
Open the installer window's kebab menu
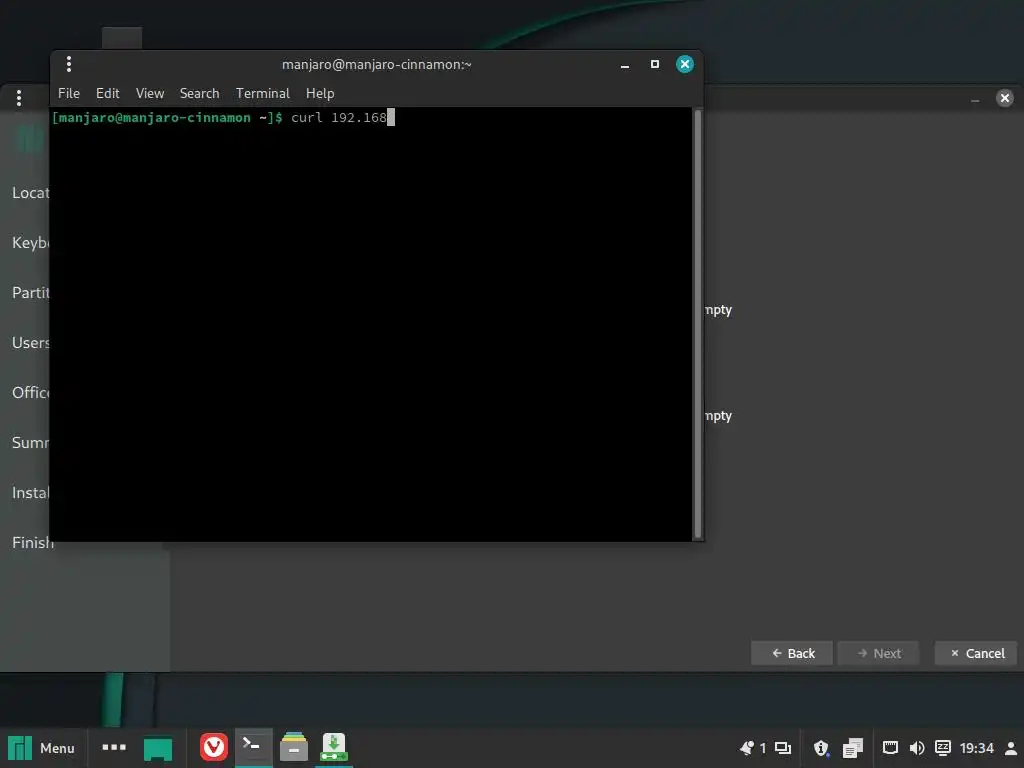tap(19, 98)
